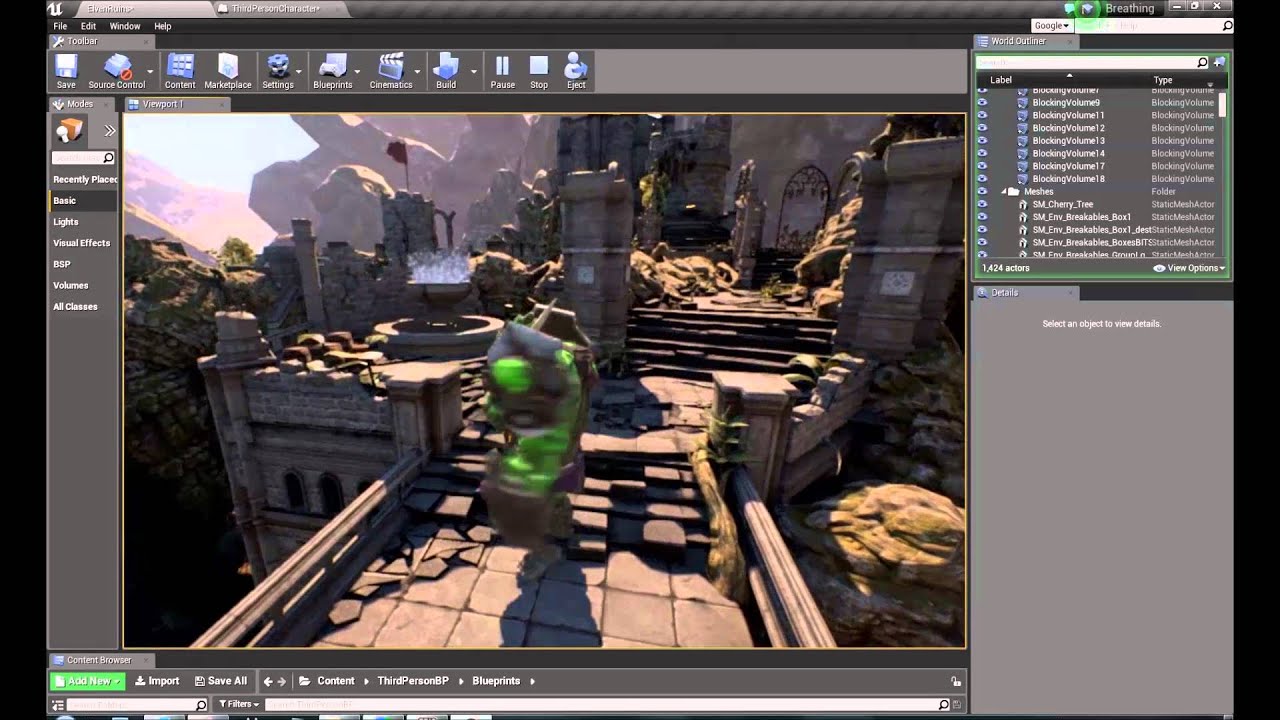
Task: Open Settings dropdown arrow
Action: coord(298,71)
